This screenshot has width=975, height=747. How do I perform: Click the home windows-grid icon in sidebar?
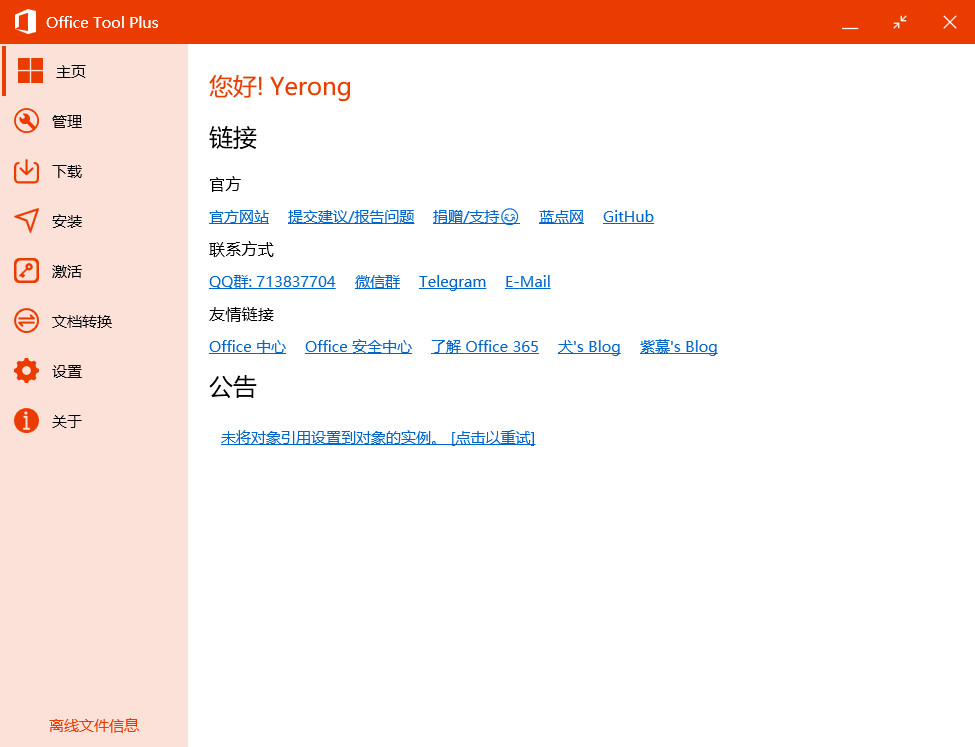pyautogui.click(x=30, y=71)
